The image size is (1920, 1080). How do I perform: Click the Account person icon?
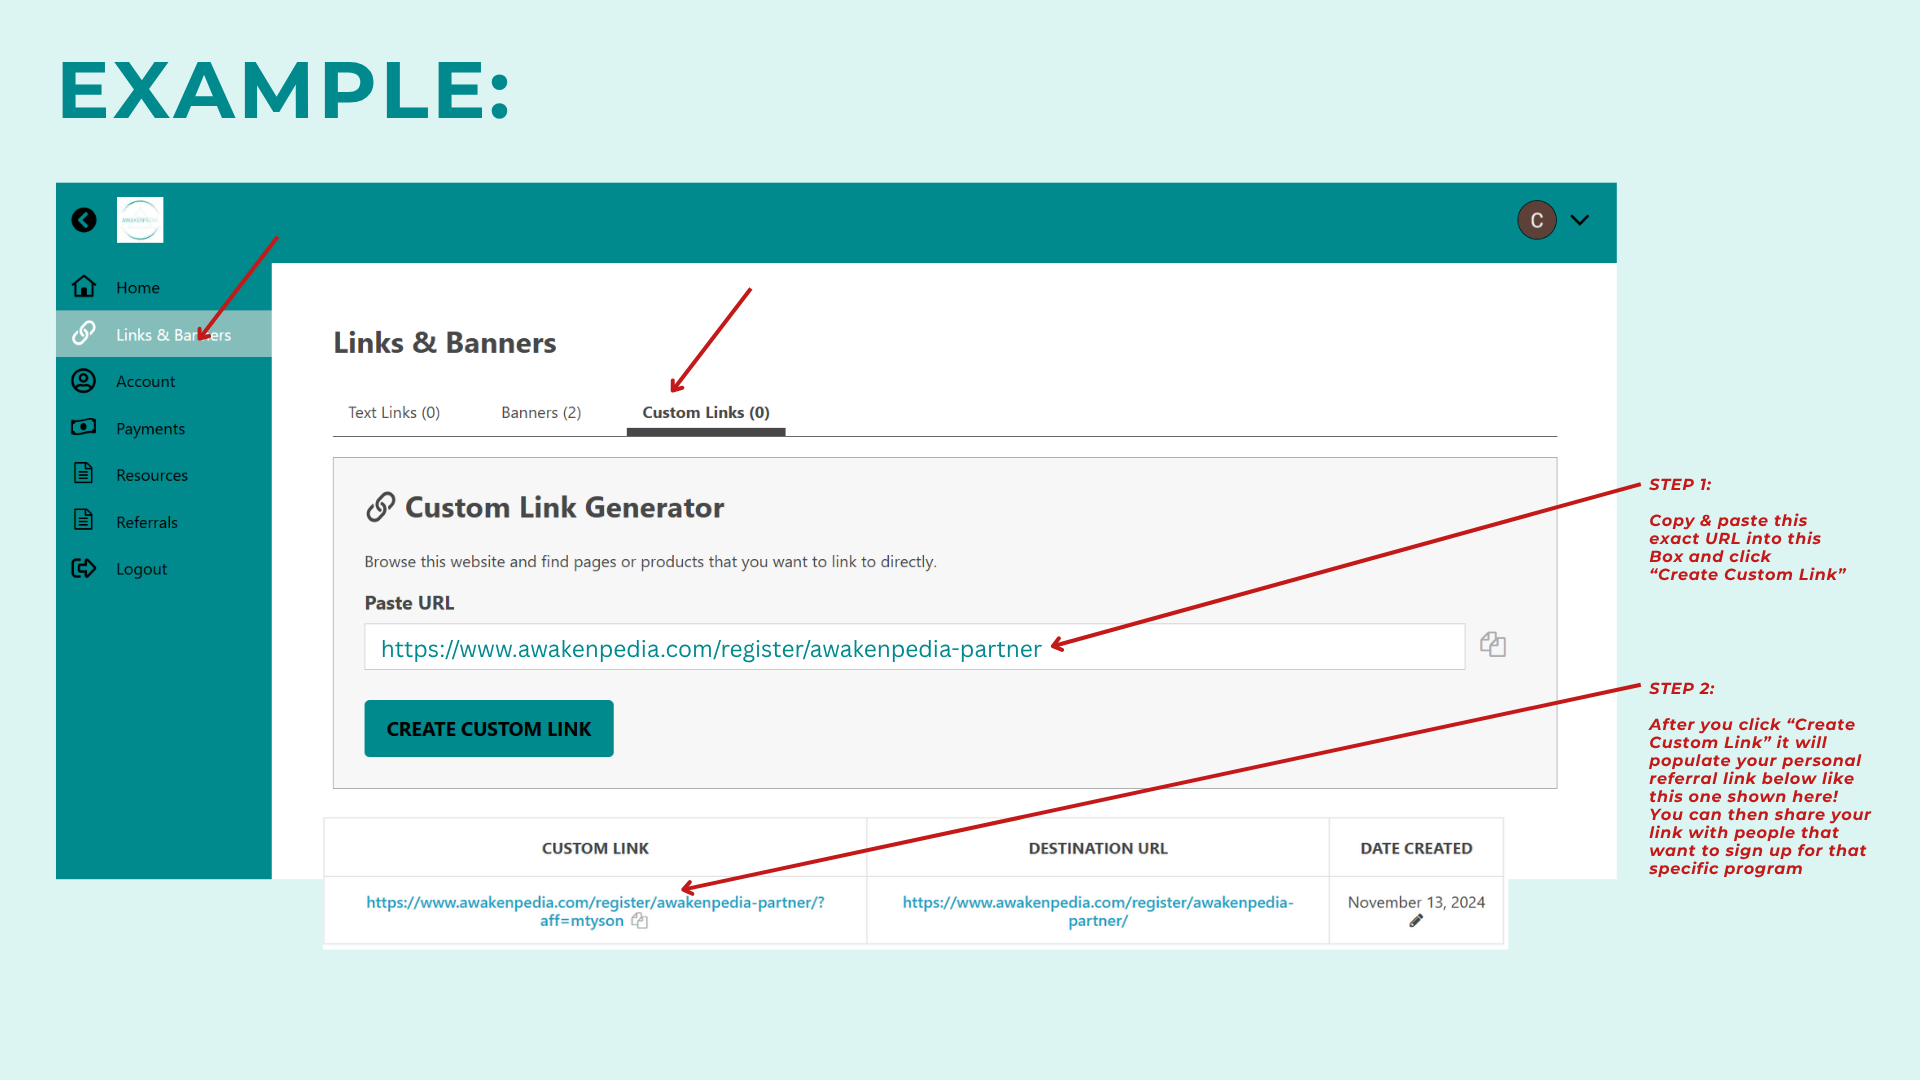(x=84, y=381)
